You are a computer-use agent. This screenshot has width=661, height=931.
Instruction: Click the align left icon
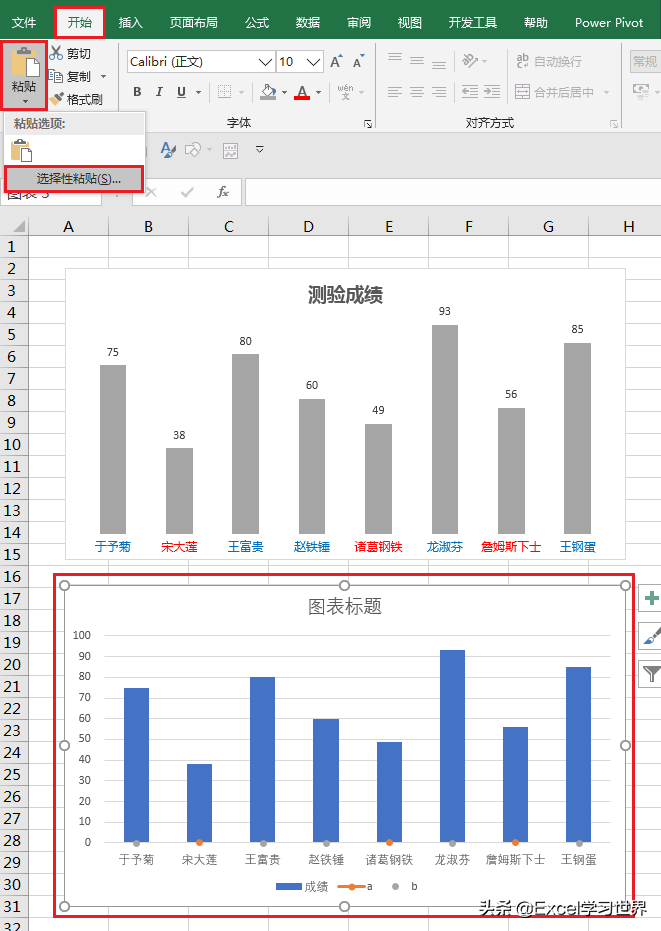coord(395,91)
